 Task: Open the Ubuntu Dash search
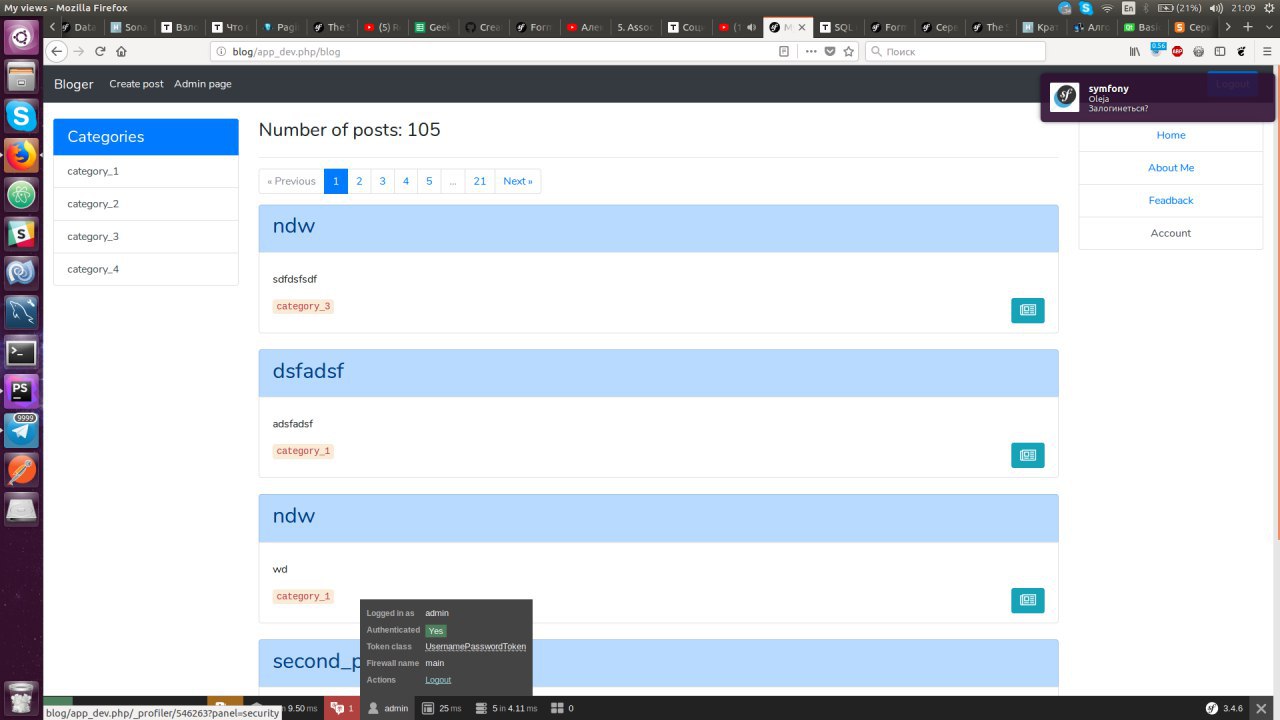[x=21, y=38]
